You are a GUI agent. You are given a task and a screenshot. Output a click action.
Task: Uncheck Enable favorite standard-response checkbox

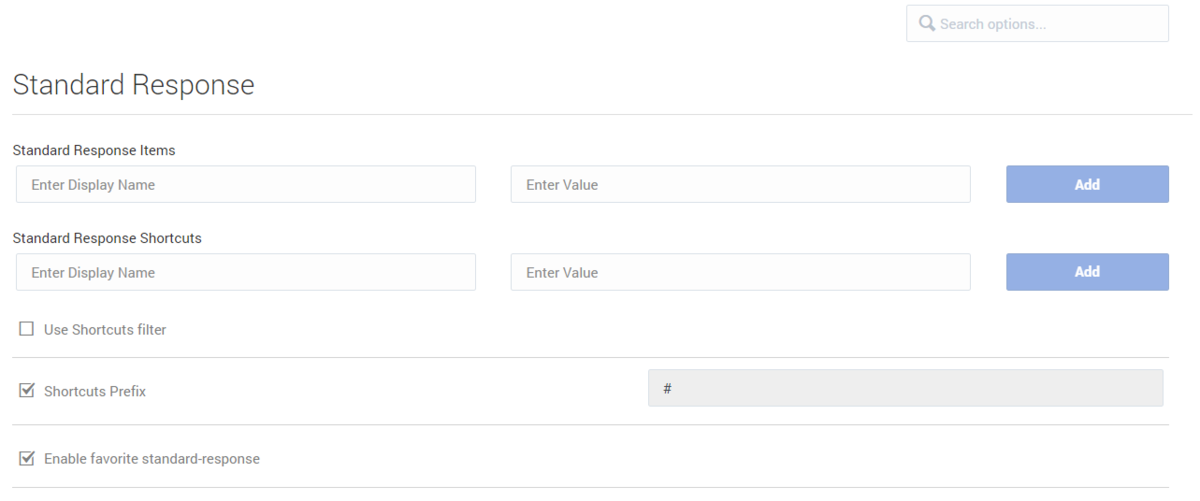(27, 458)
